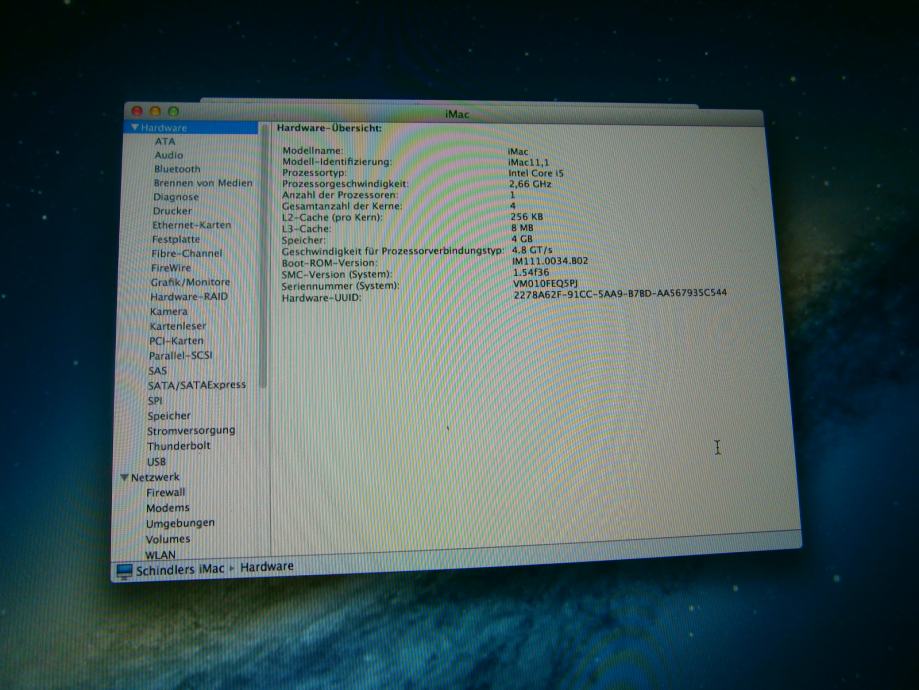Select Drucker in the hardware list

(x=172, y=211)
